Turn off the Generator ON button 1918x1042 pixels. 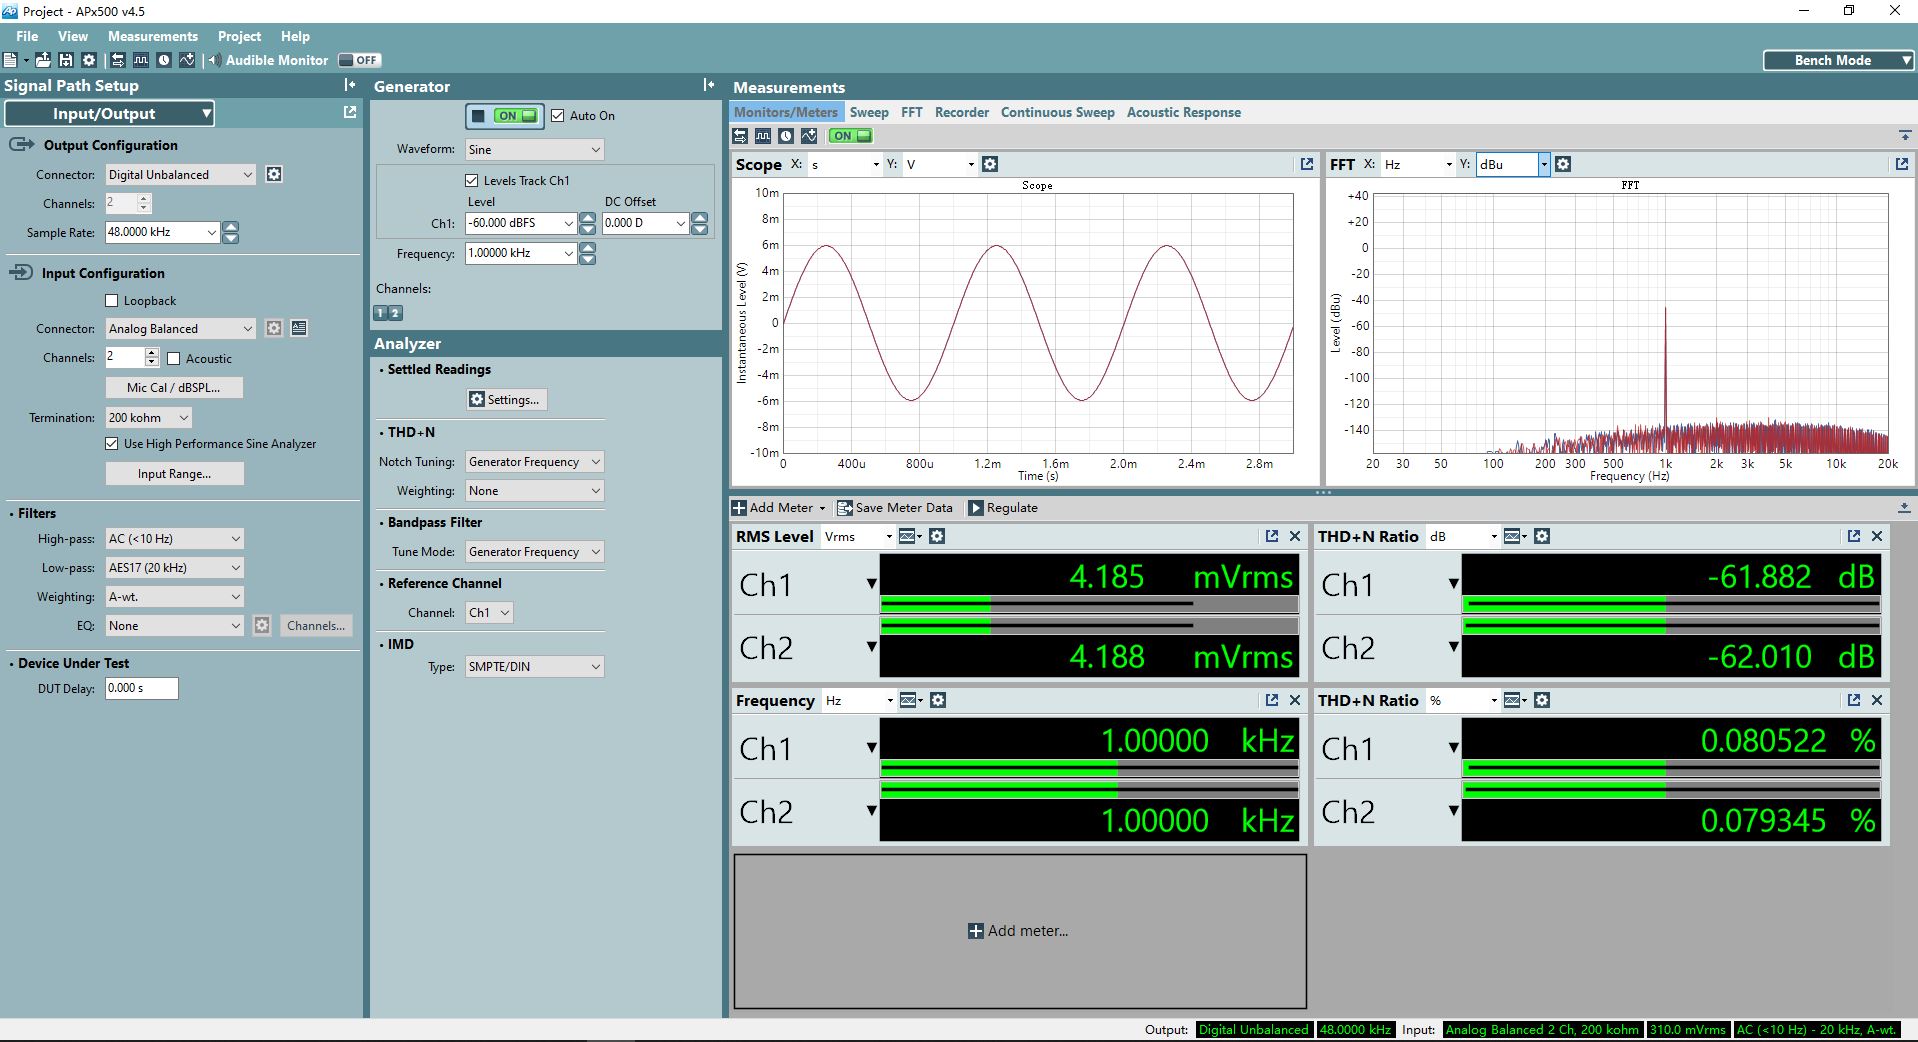coord(505,116)
